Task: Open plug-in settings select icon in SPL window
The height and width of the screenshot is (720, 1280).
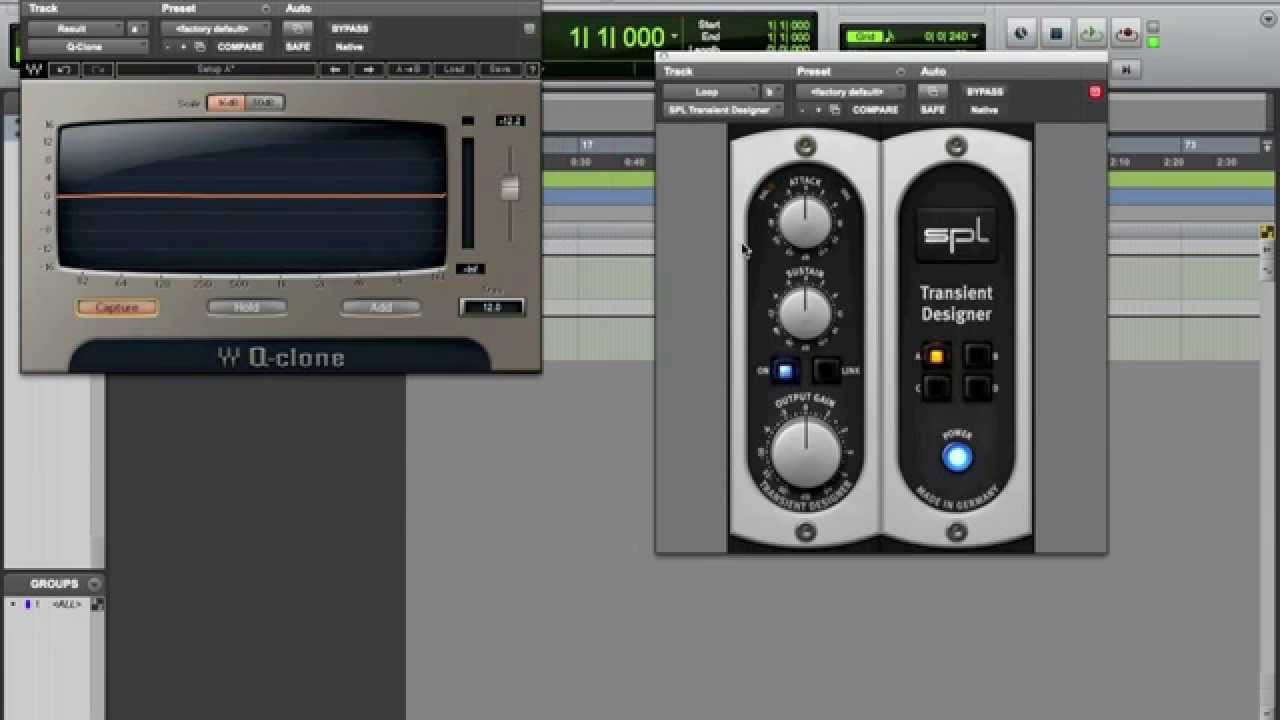Action: 834,110
